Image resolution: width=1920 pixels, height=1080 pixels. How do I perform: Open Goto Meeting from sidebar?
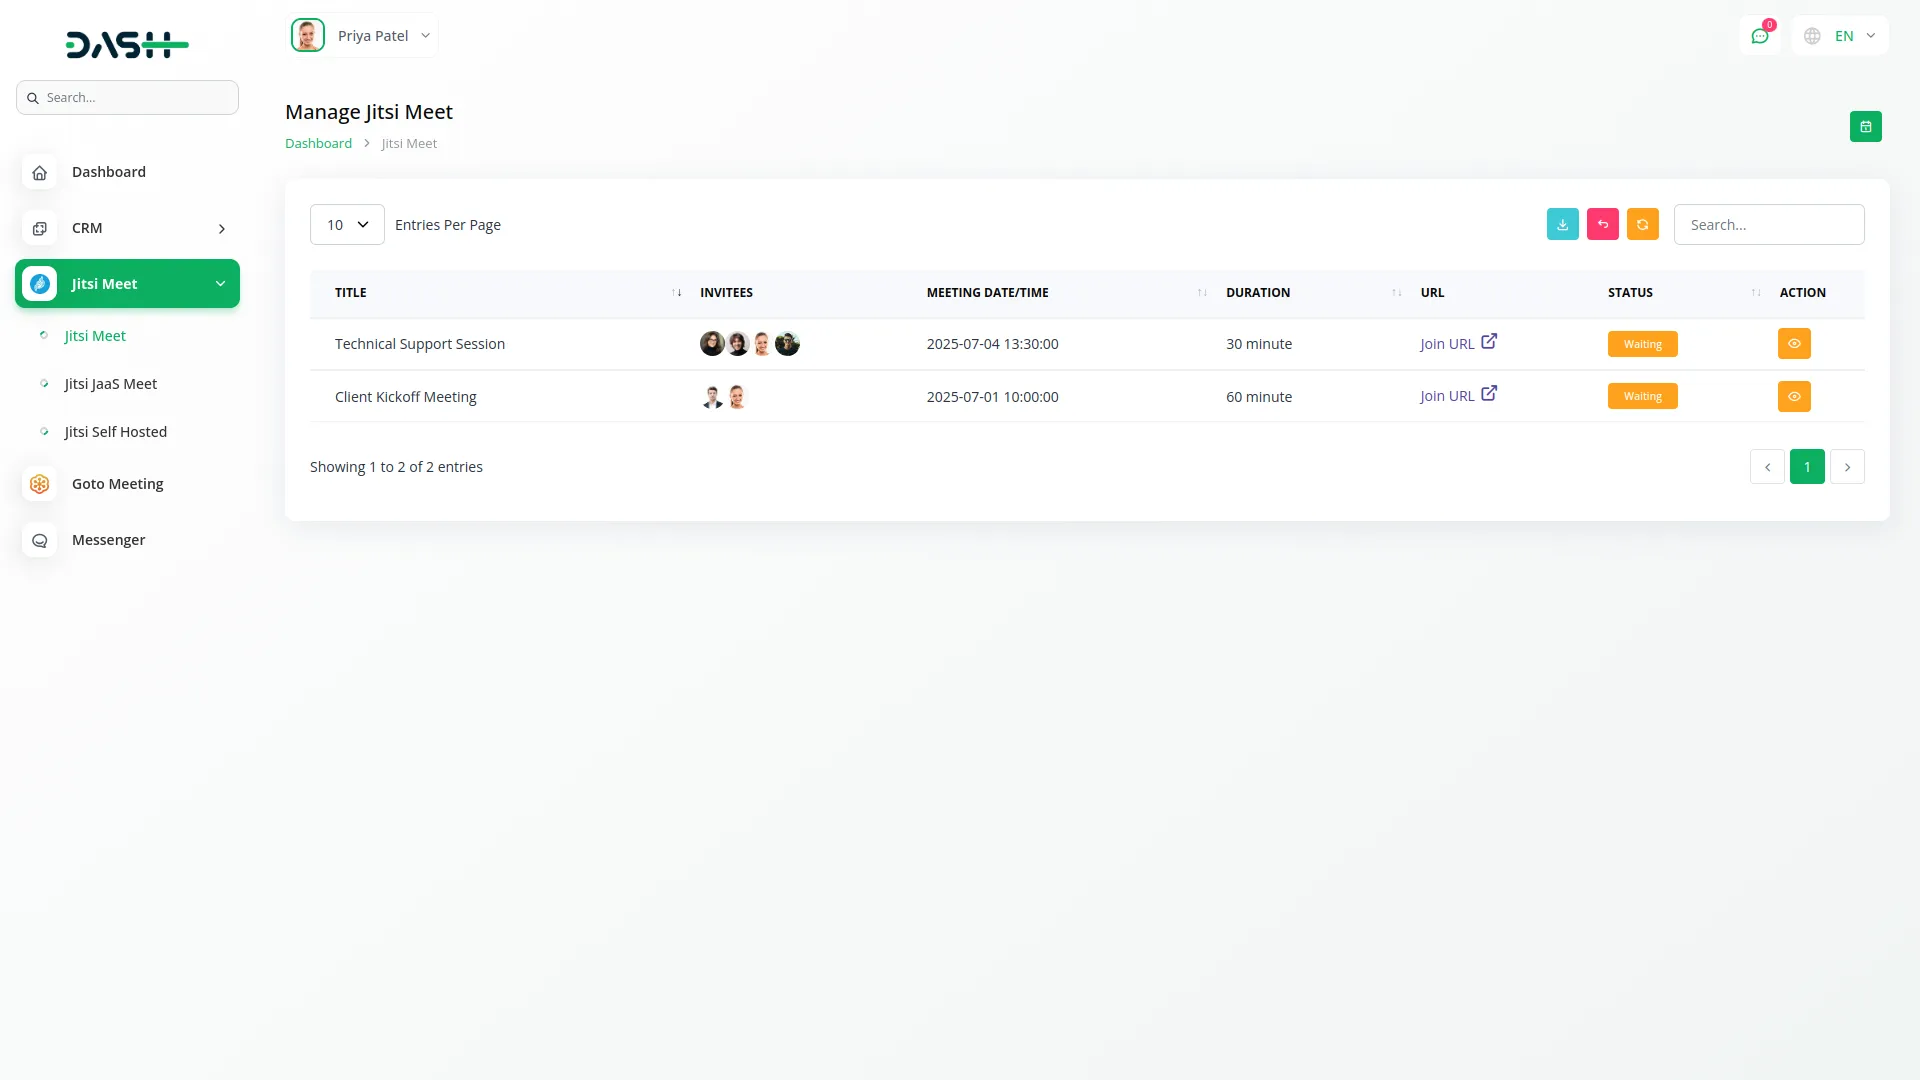(x=117, y=484)
